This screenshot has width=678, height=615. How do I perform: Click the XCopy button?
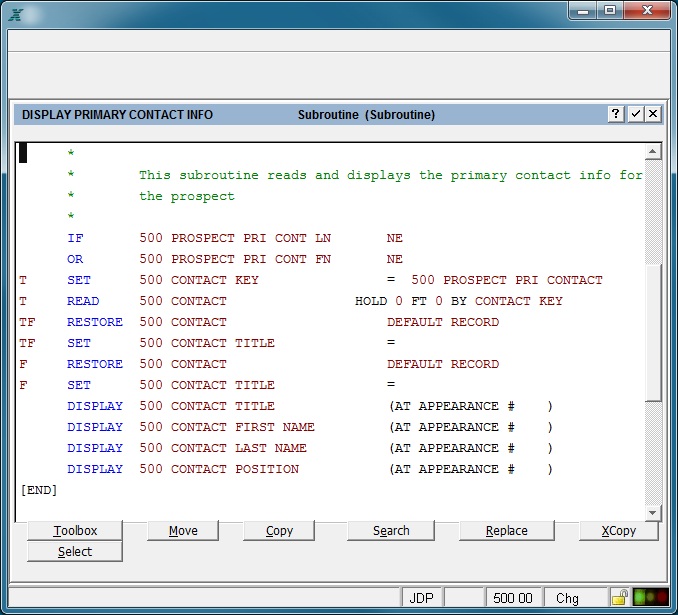pyautogui.click(x=618, y=531)
